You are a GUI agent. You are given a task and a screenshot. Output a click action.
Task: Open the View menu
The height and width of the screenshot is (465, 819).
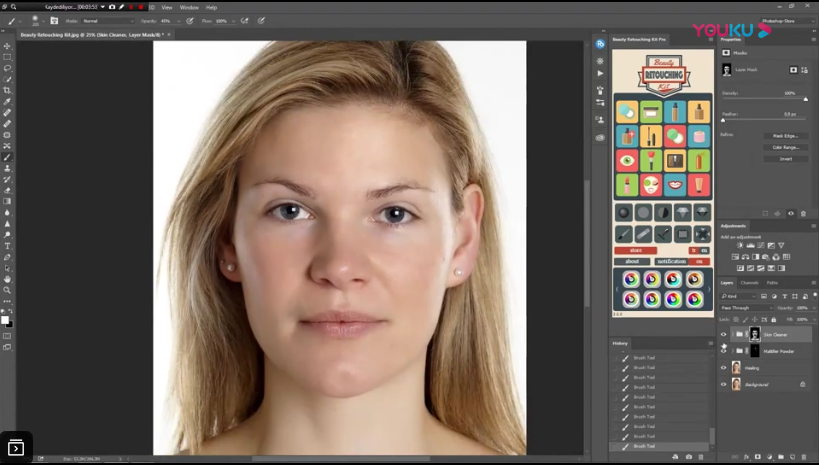167,7
